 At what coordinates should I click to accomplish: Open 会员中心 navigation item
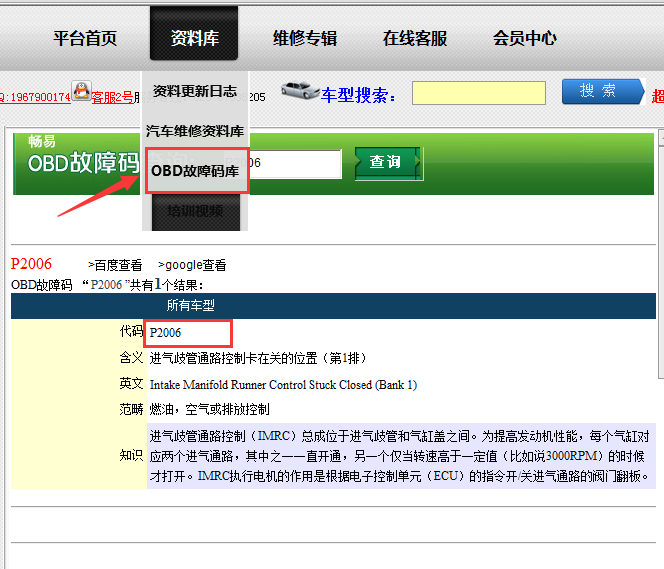point(525,38)
